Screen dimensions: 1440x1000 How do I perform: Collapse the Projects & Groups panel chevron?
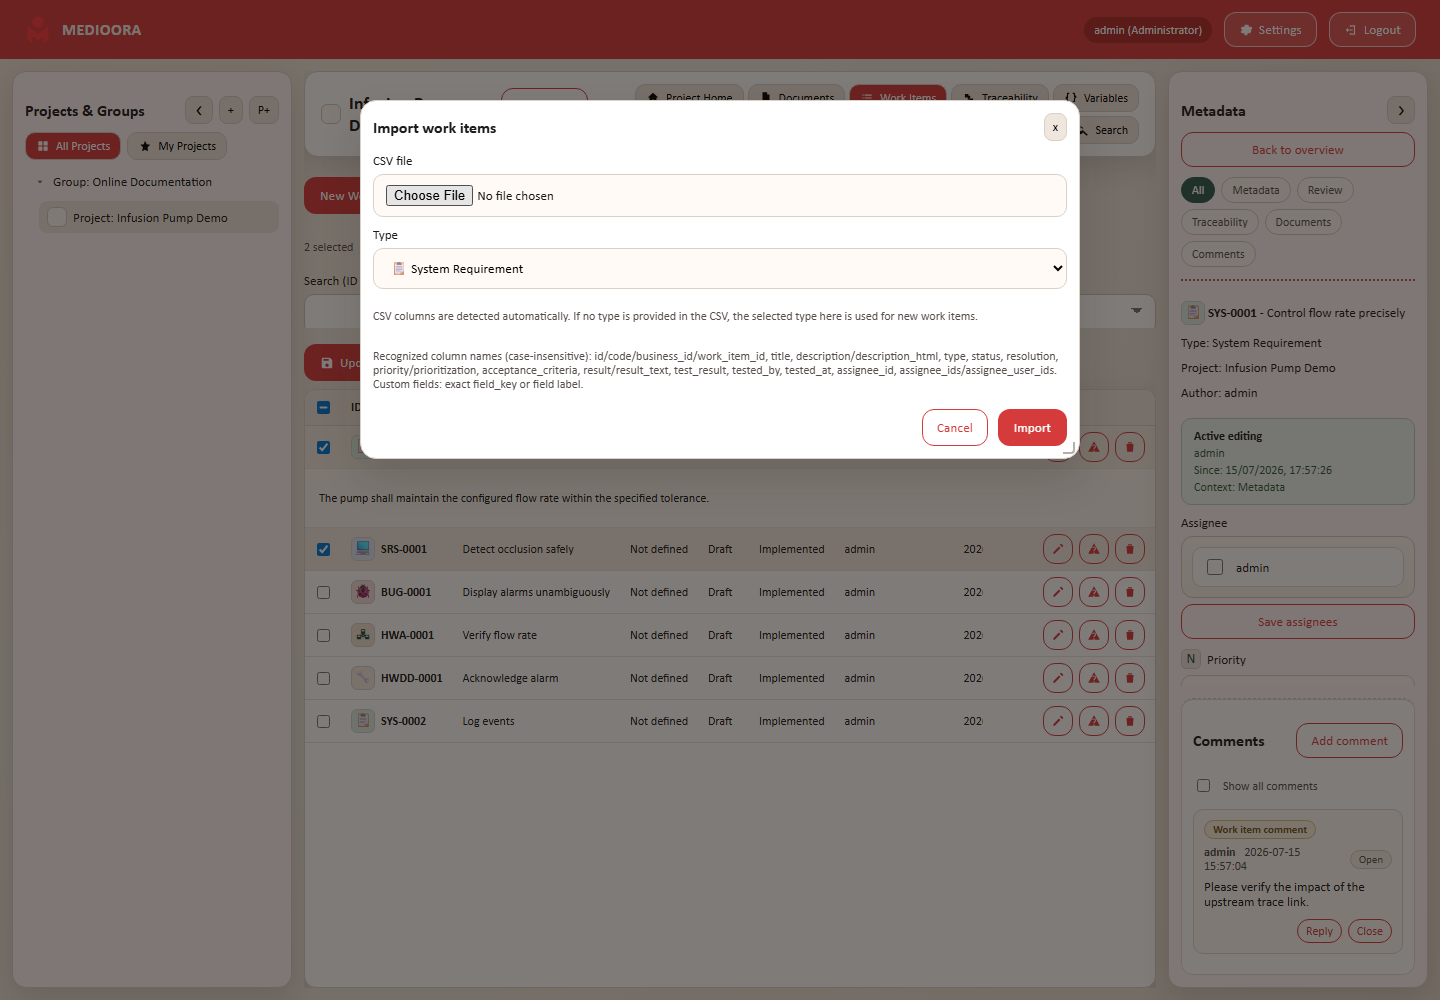[x=199, y=110]
